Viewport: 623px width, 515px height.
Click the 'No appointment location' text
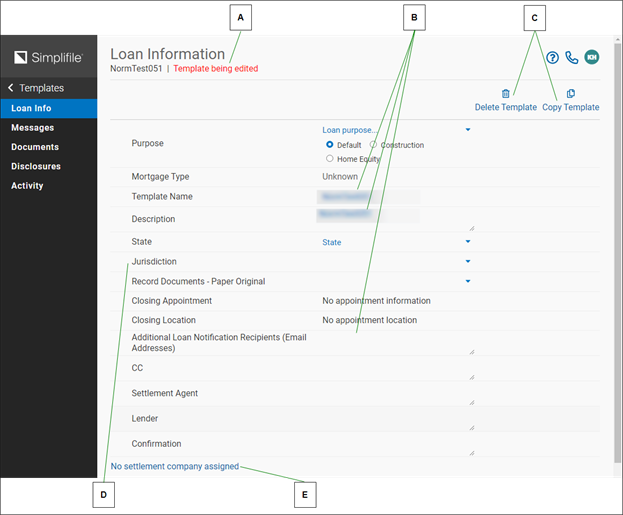370,320
